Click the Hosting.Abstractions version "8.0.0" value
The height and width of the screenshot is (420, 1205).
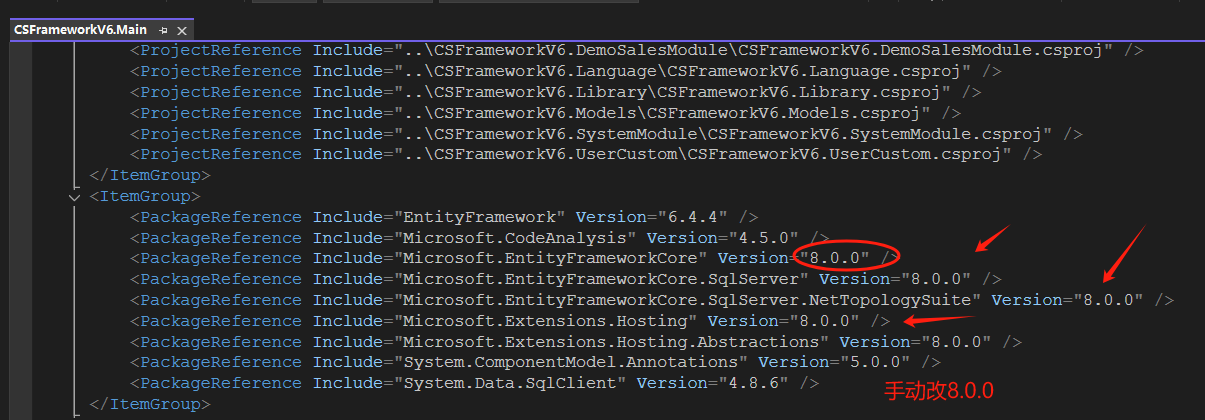[957, 342]
